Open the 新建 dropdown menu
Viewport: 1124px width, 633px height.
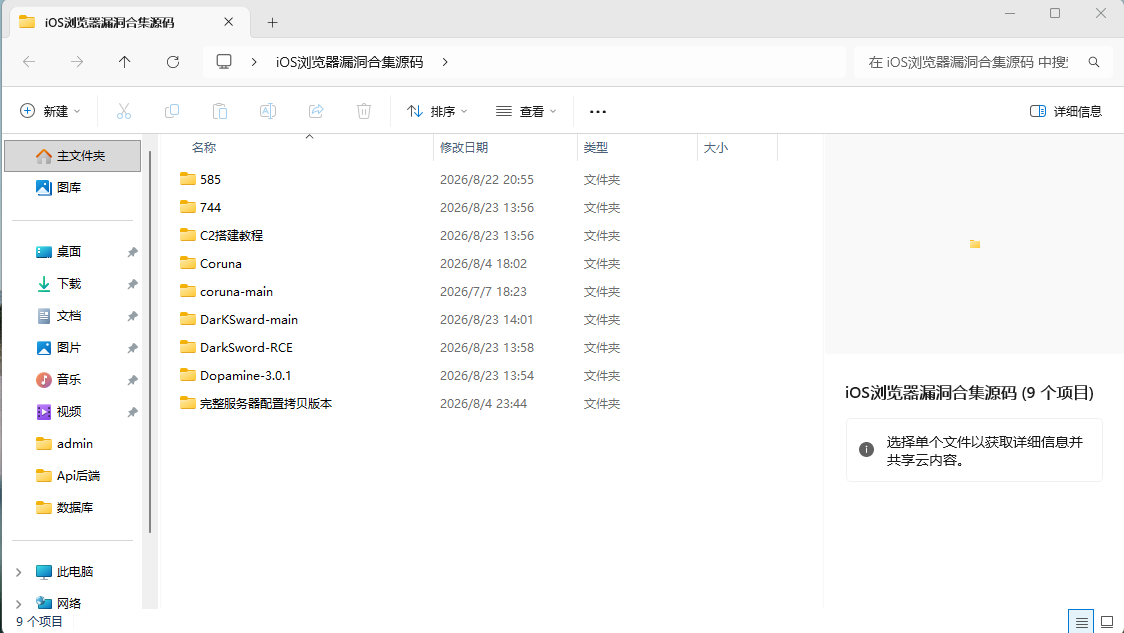pos(50,111)
